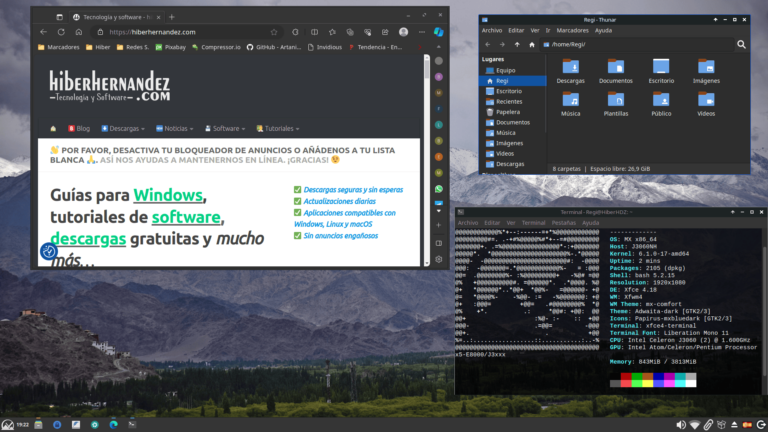Click the Windows link in the headline
Screen dimensions: 768x432
pyautogui.click(x=168, y=195)
